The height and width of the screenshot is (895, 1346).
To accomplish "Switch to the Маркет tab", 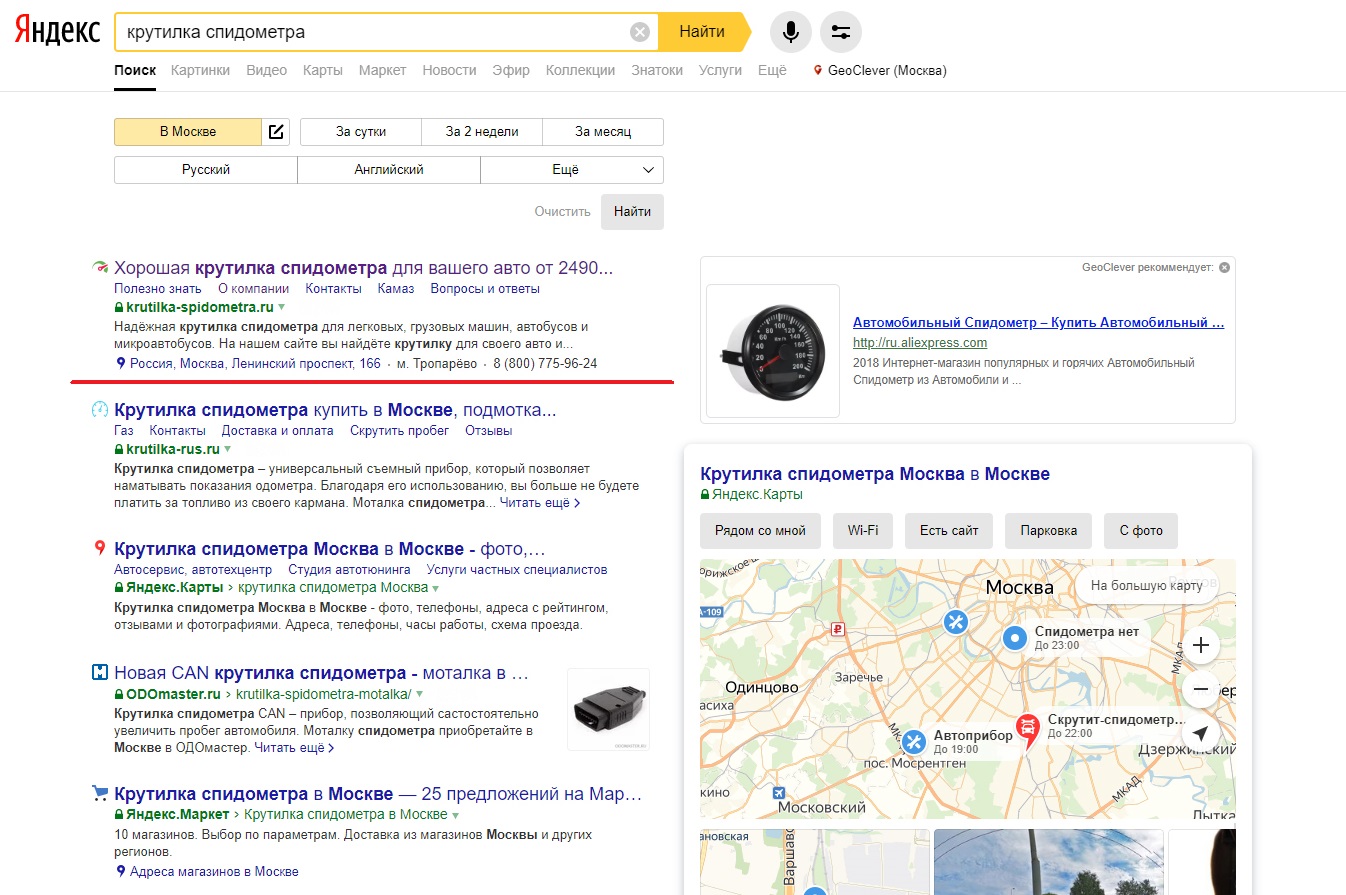I will click(x=383, y=70).
